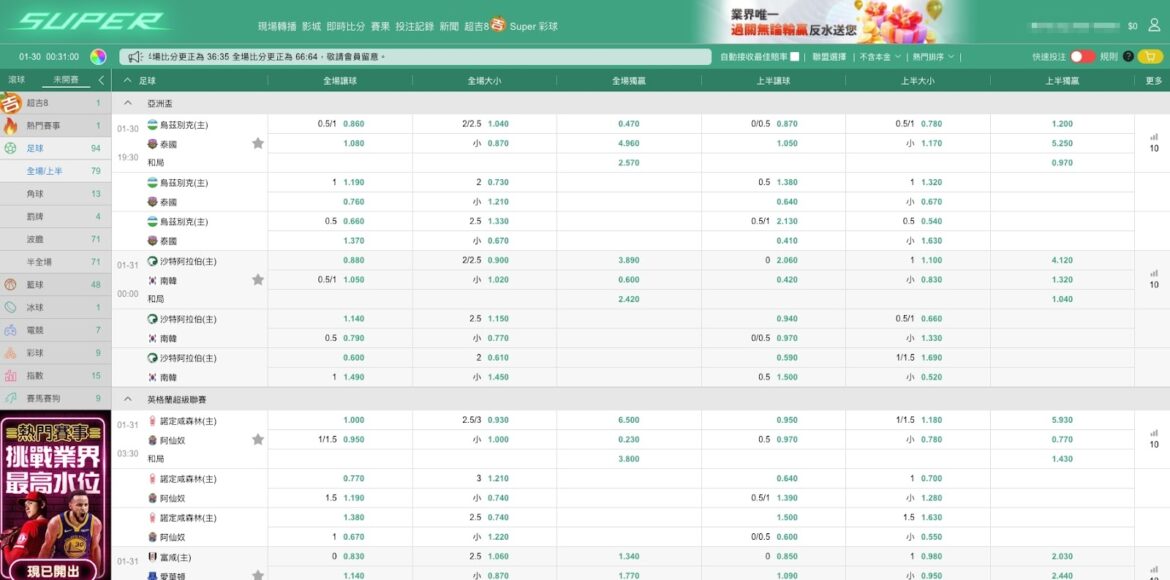Click the 熱門賽事 promotional banner image

(55, 497)
